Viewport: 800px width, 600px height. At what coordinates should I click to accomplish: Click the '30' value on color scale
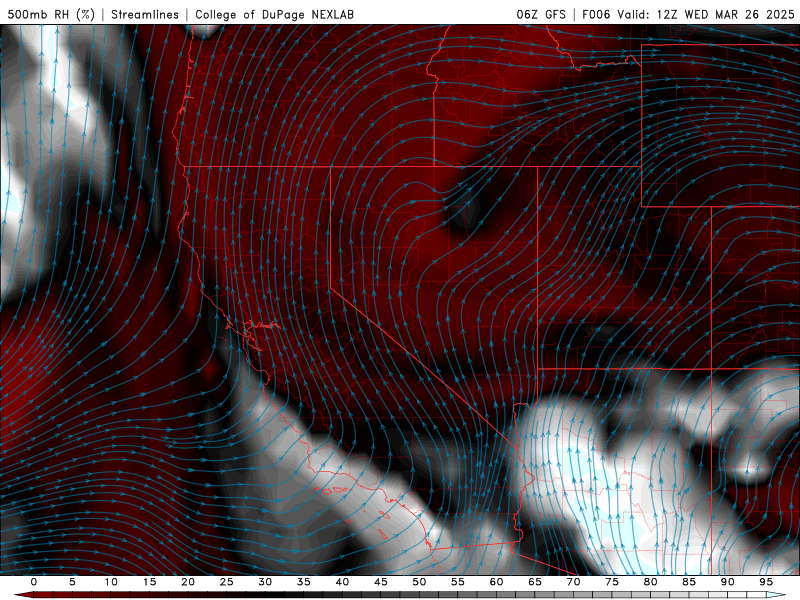(265, 582)
